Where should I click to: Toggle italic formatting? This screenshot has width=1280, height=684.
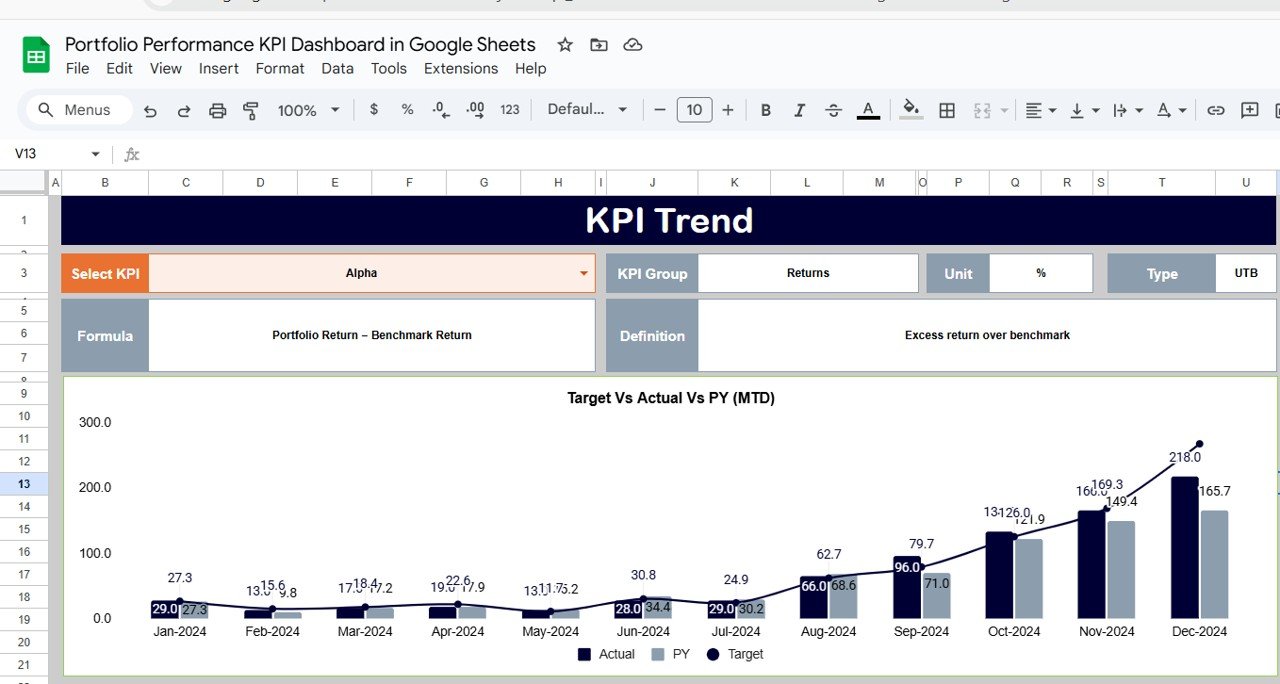pos(800,110)
